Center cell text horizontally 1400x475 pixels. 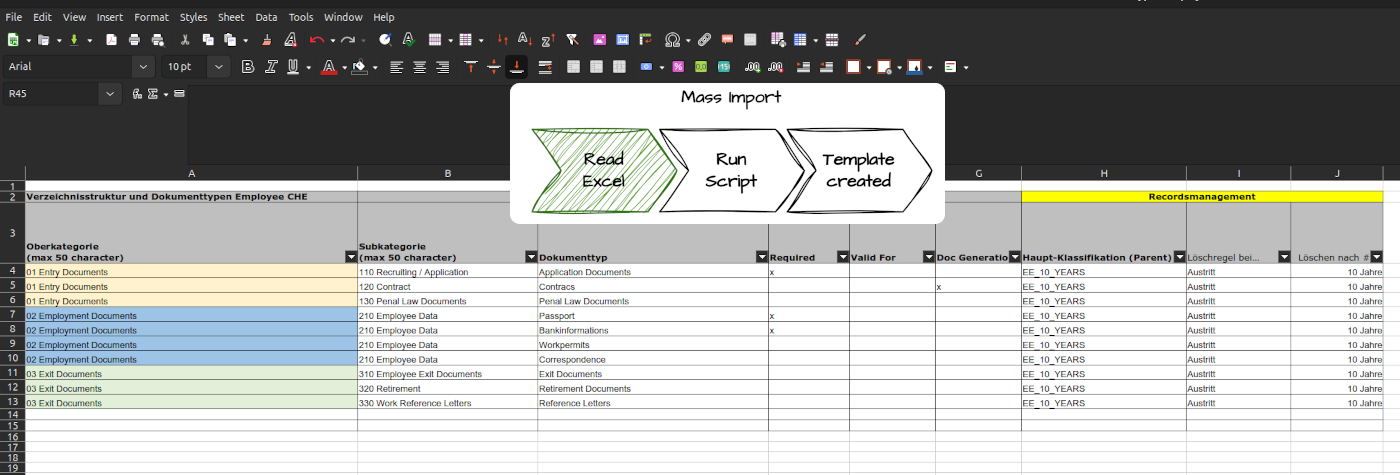pyautogui.click(x=419, y=67)
